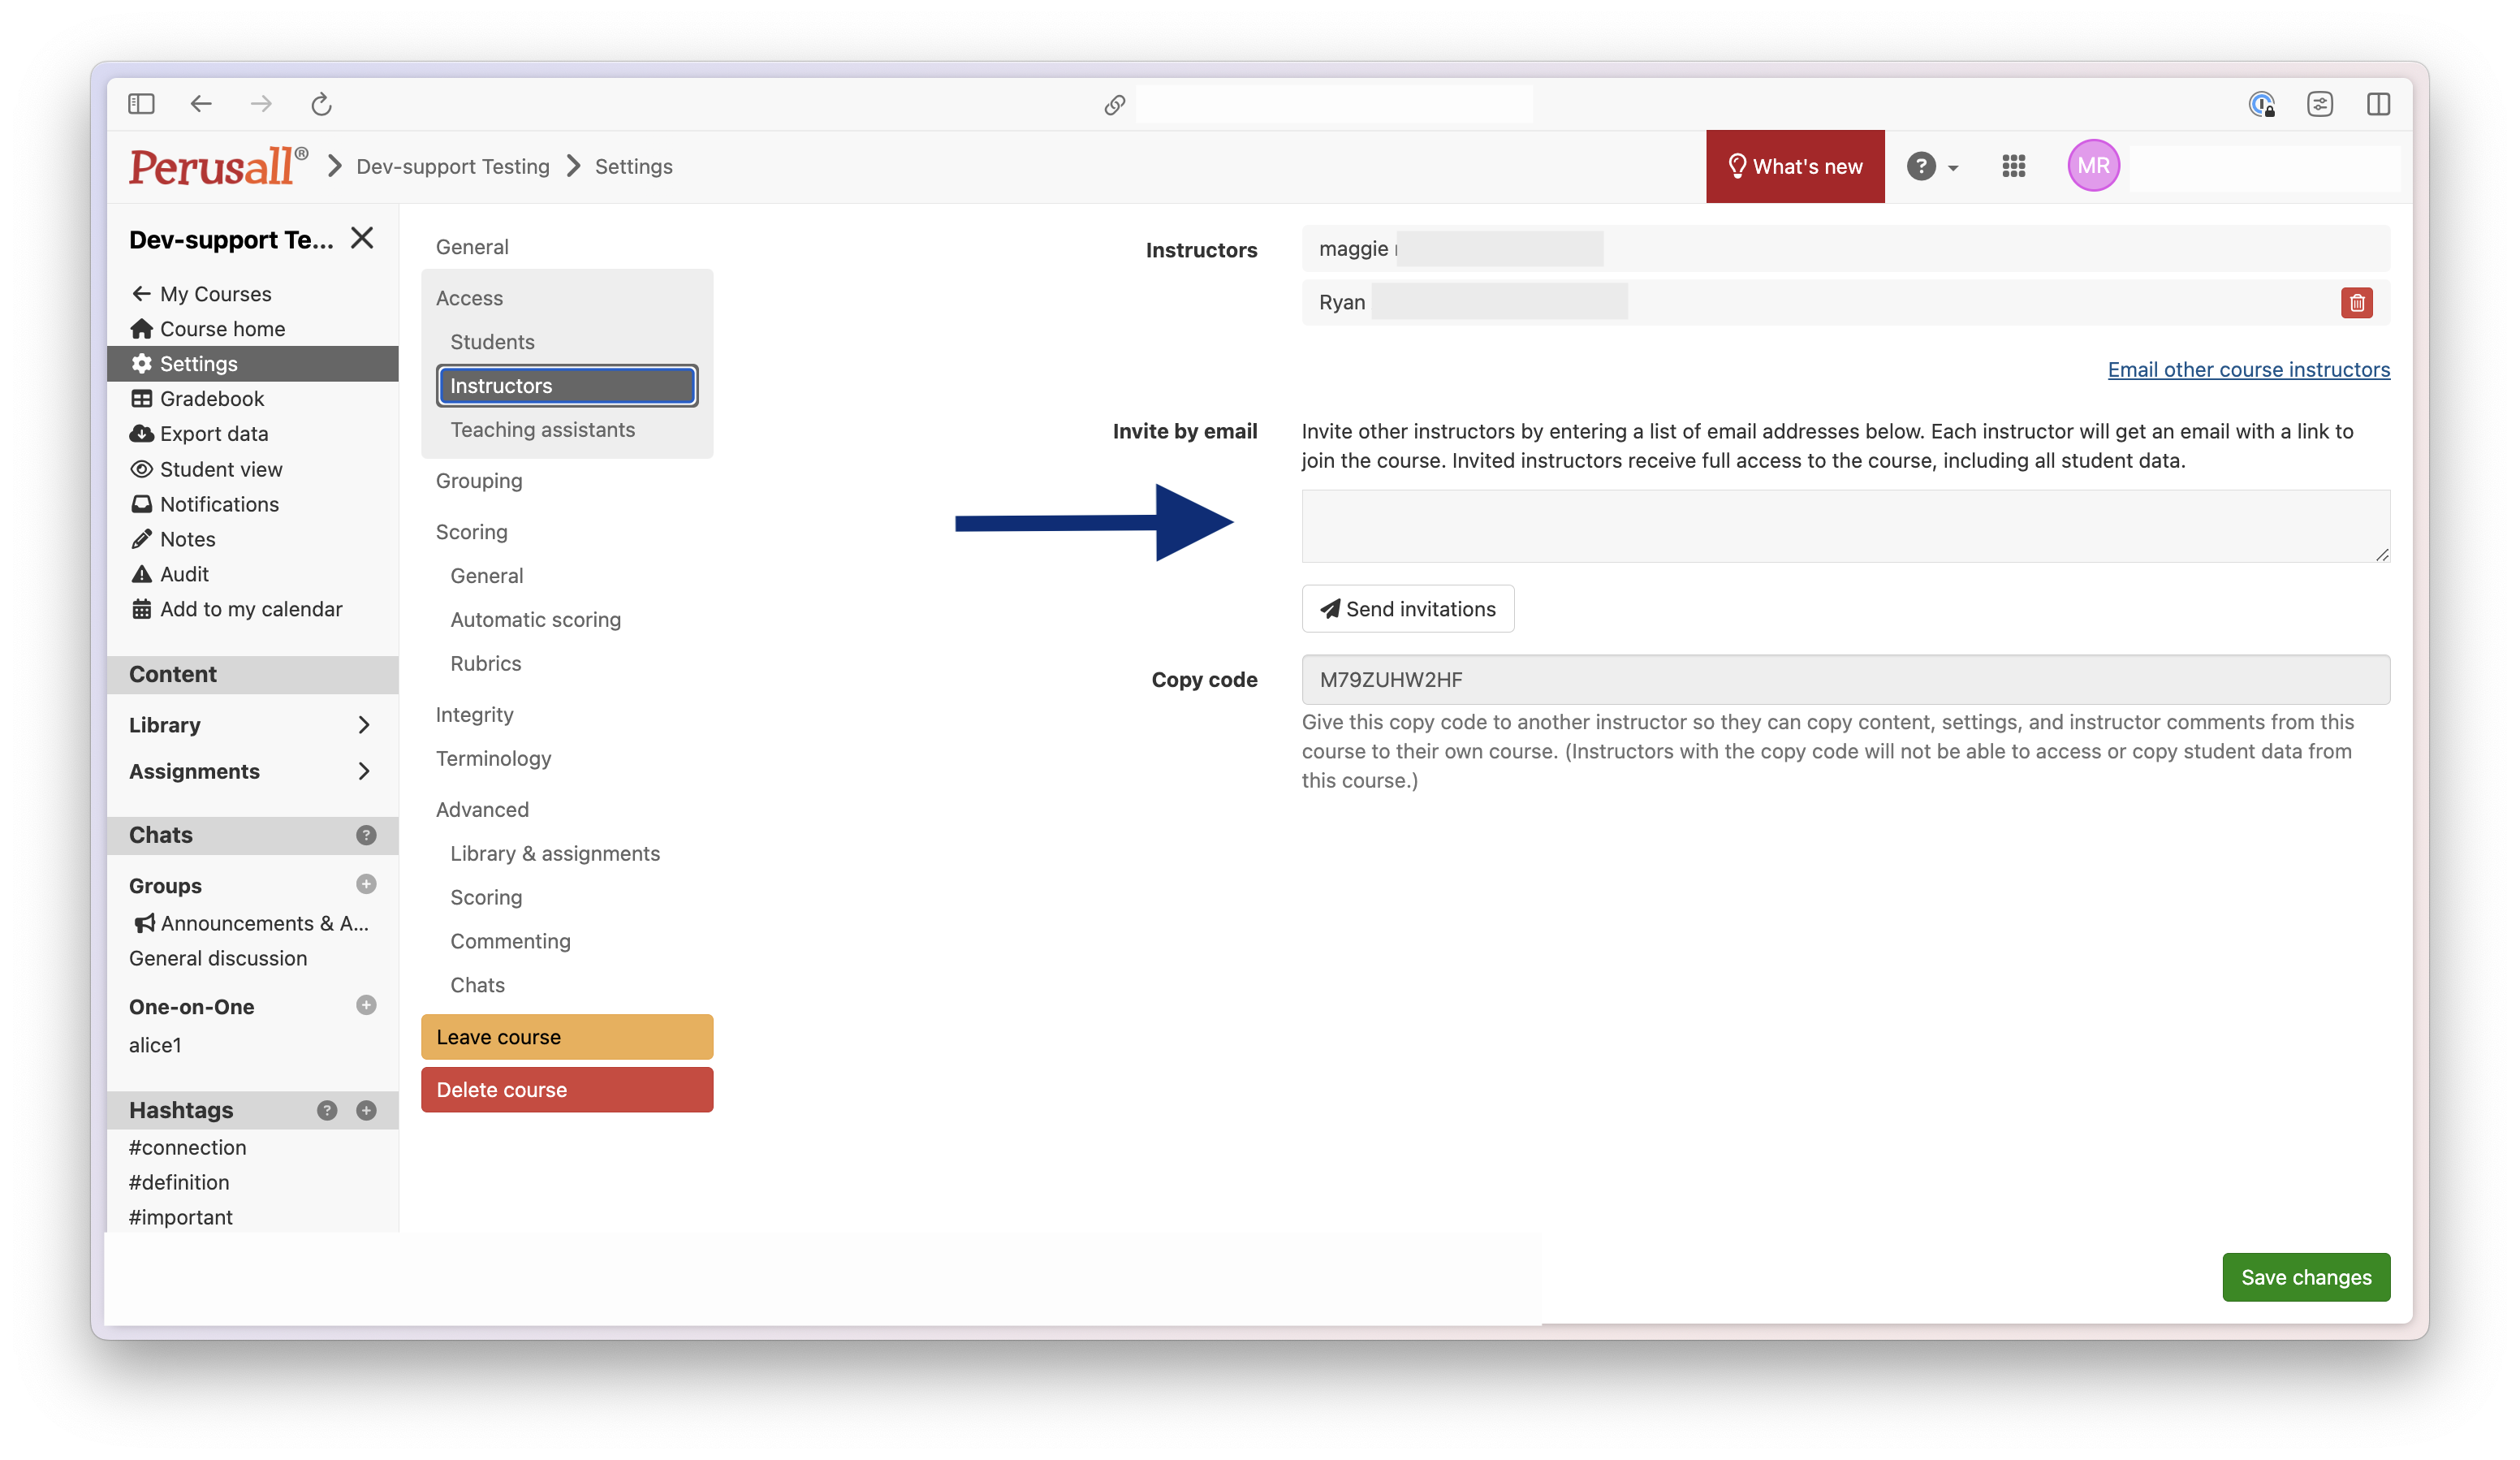Click the browser reload icon

(321, 104)
